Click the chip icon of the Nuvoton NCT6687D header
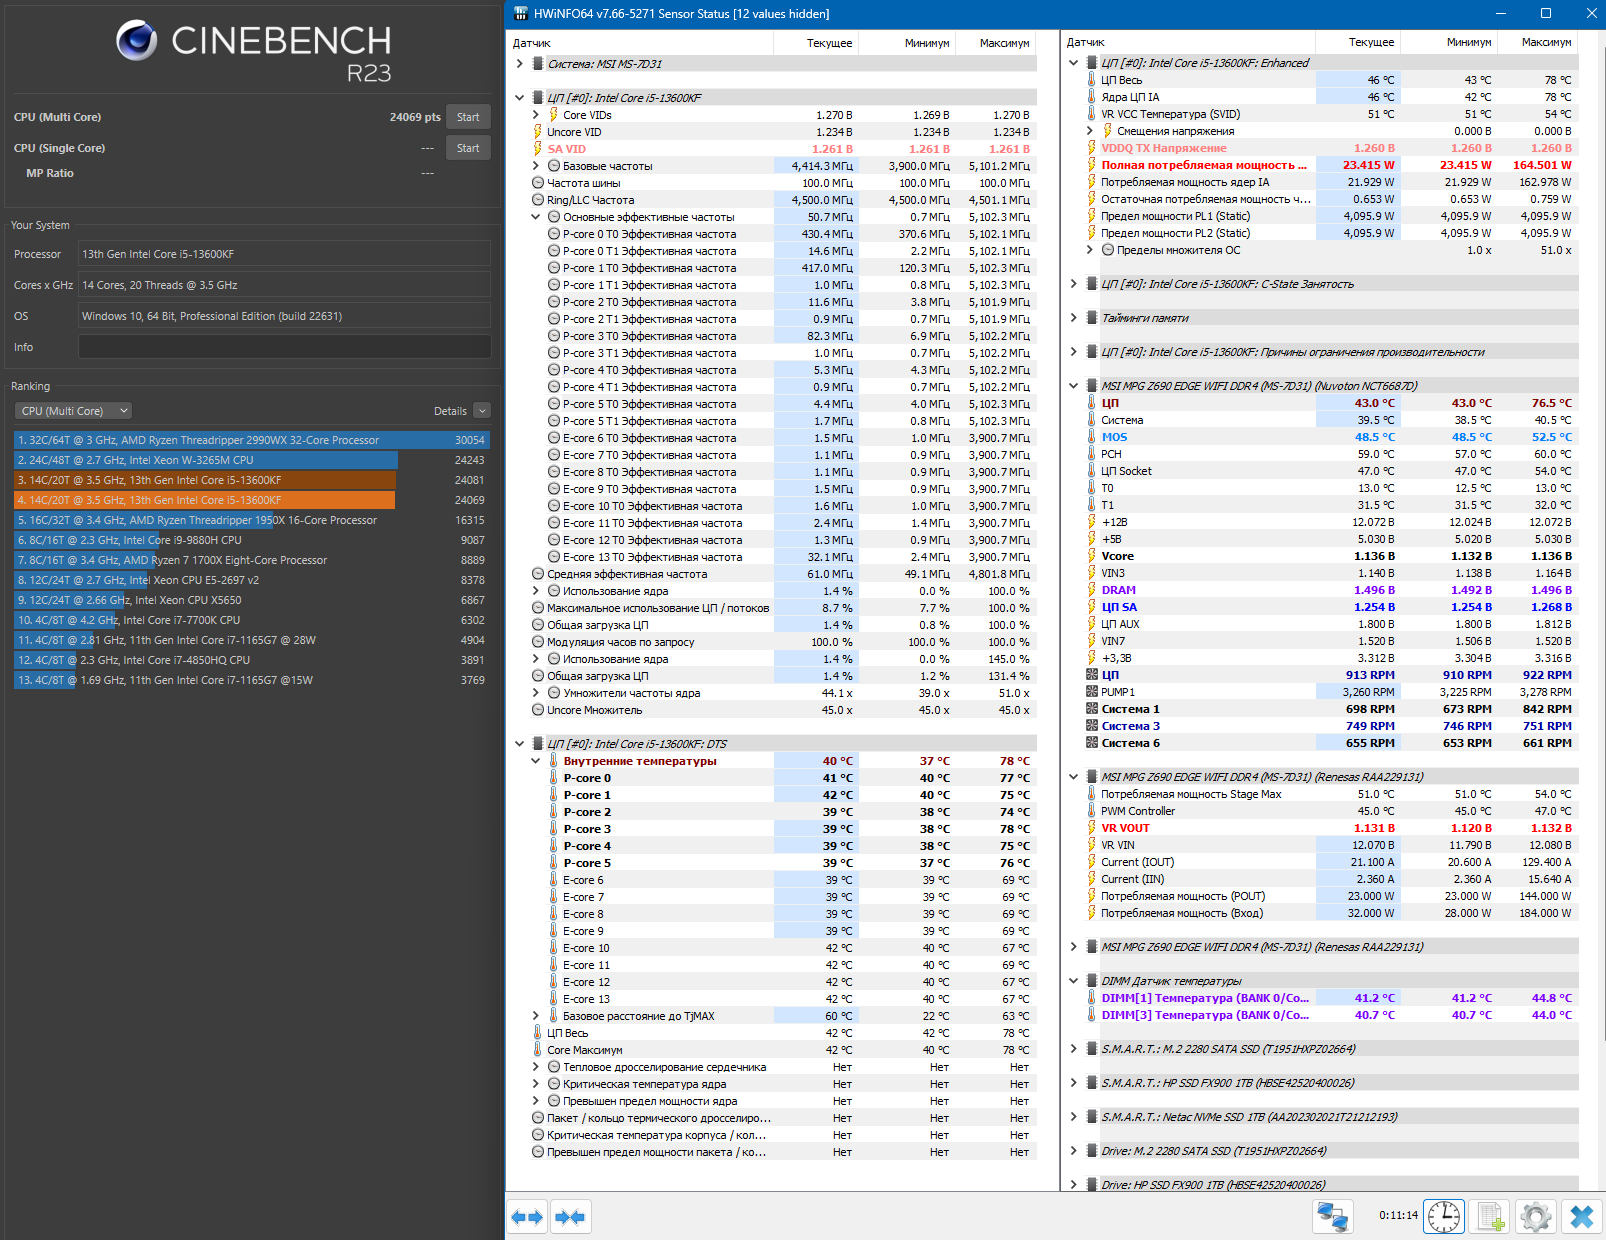Image resolution: width=1606 pixels, height=1240 pixels. pyautogui.click(x=1092, y=386)
